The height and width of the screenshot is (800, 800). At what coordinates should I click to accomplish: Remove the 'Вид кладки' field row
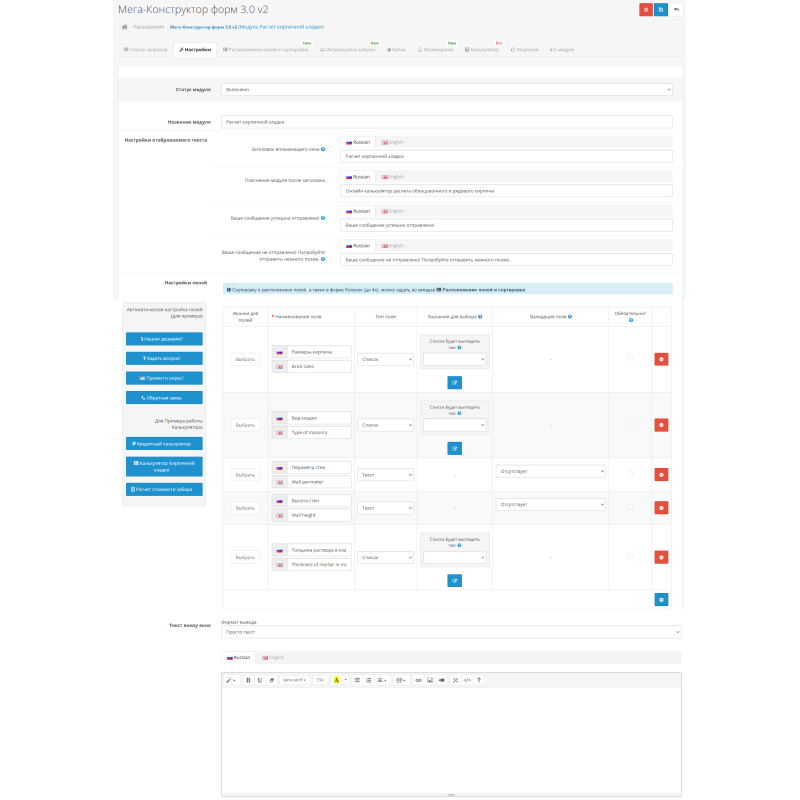click(661, 425)
